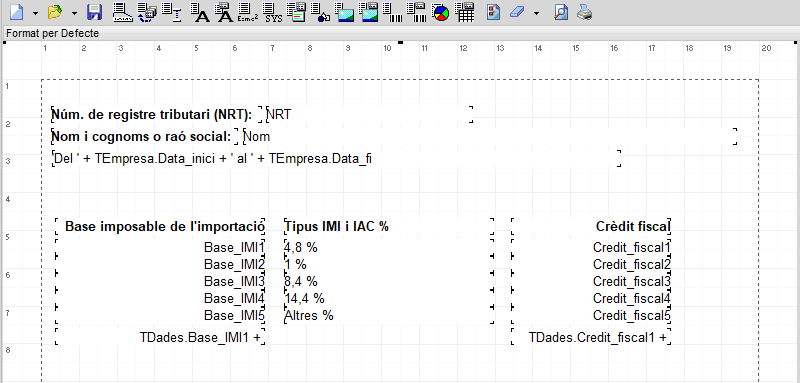The width and height of the screenshot is (800, 383).
Task: Select header 'Tipus IMI i IAC %'
Action: click(x=389, y=226)
